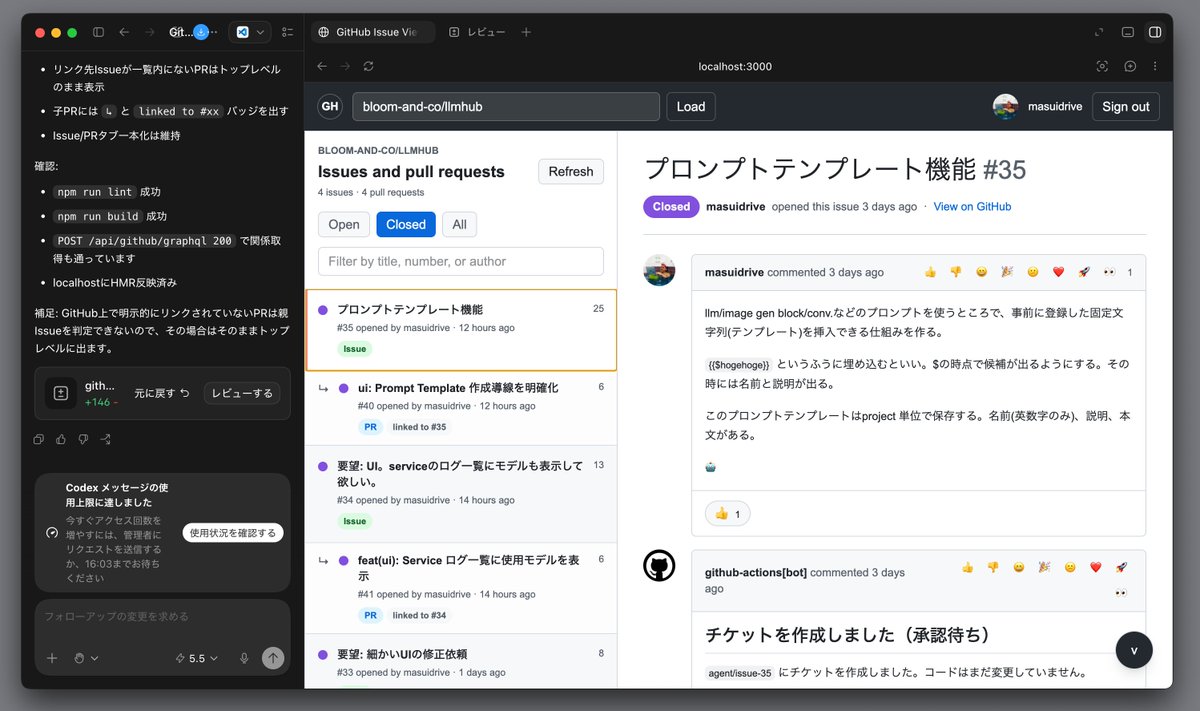1200x711 pixels.
Task: Add party popper reaction on masuidrive comment
Action: pos(1007,272)
